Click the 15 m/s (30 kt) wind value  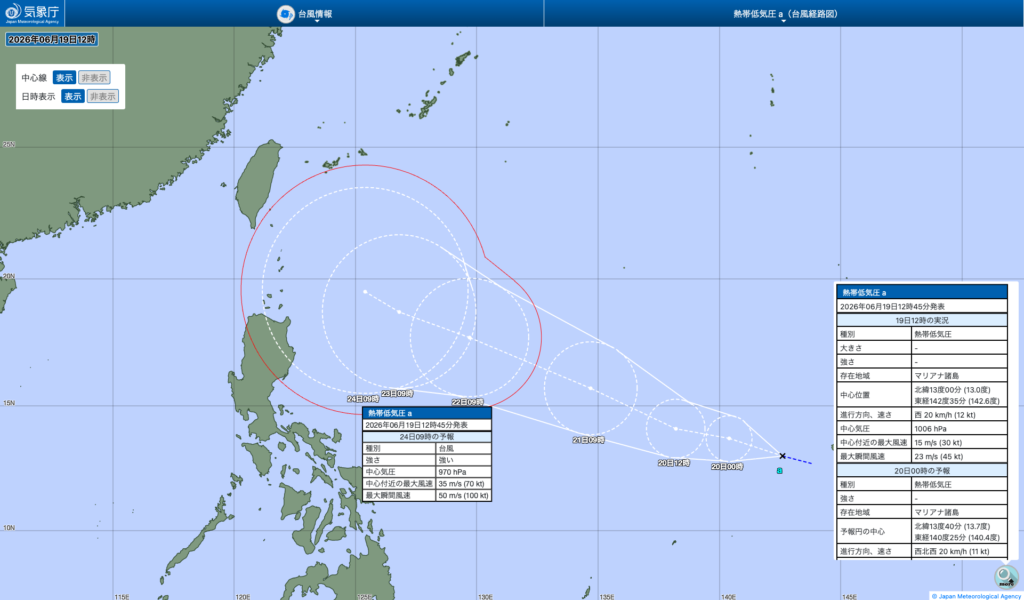959,443
